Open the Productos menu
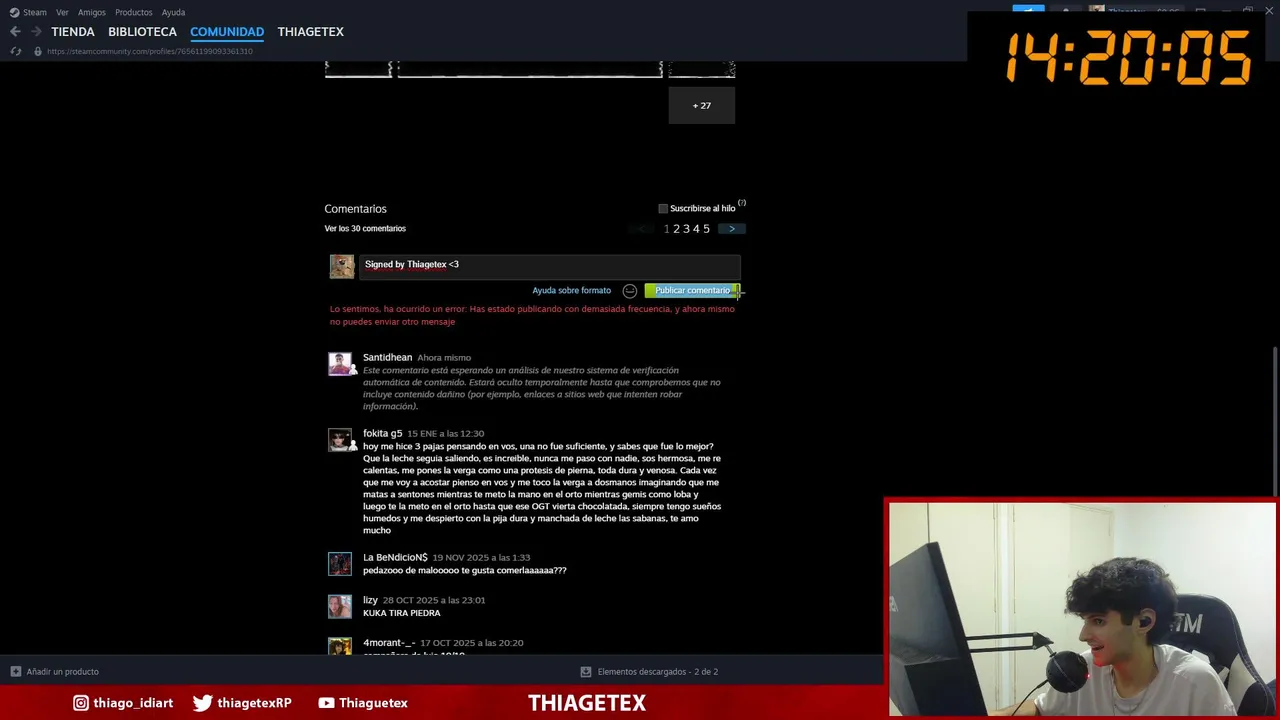Screen dimensions: 1280x720 point(134,12)
